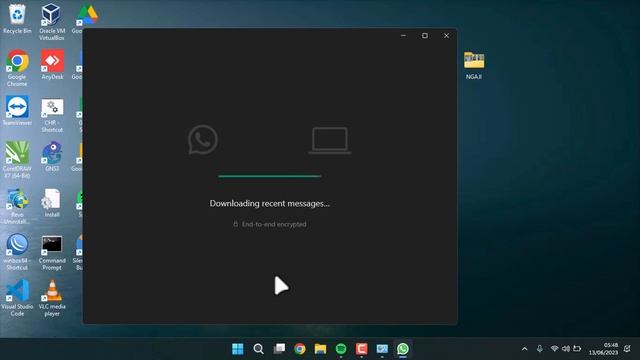Click the green WhatsApp loading progress bar
The width and height of the screenshot is (640, 360).
(269, 176)
